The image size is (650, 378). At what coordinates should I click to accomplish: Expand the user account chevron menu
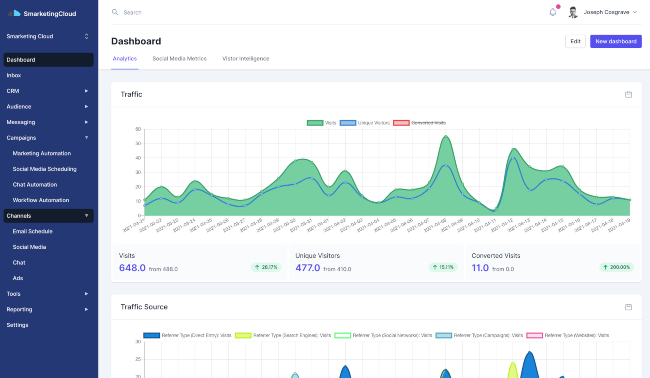(635, 12)
